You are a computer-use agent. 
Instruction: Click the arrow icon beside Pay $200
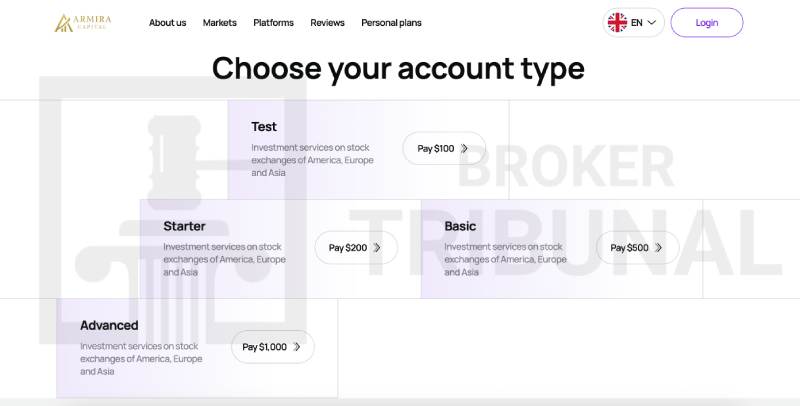click(377, 248)
